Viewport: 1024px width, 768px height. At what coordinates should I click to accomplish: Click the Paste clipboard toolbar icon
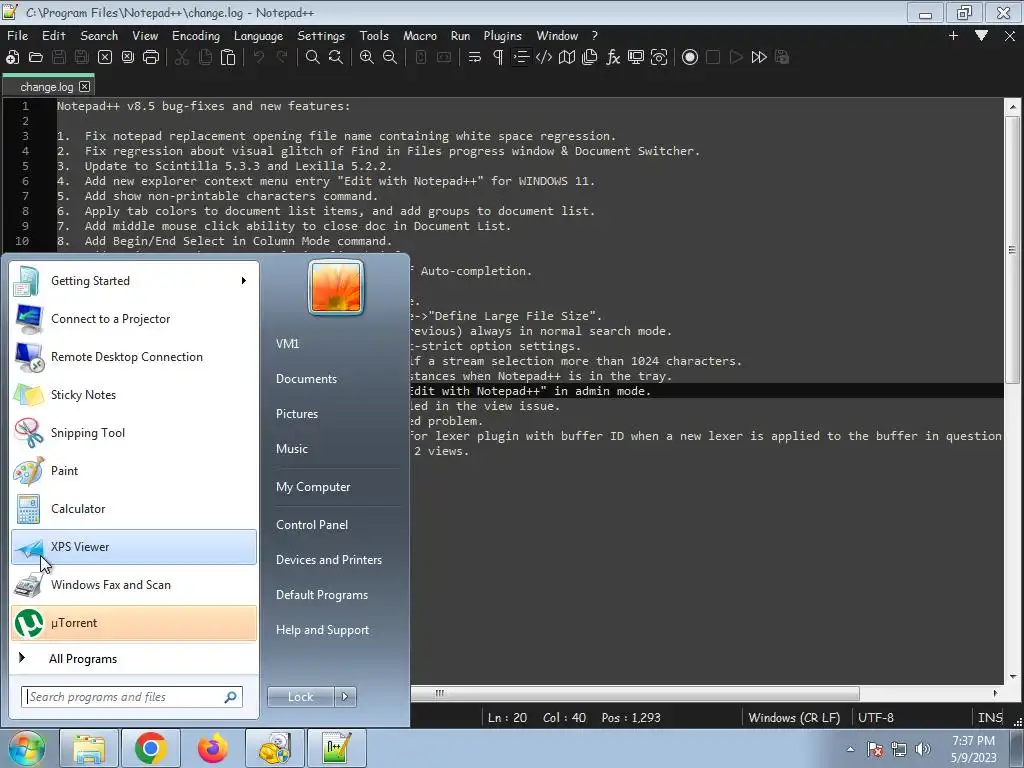228,57
